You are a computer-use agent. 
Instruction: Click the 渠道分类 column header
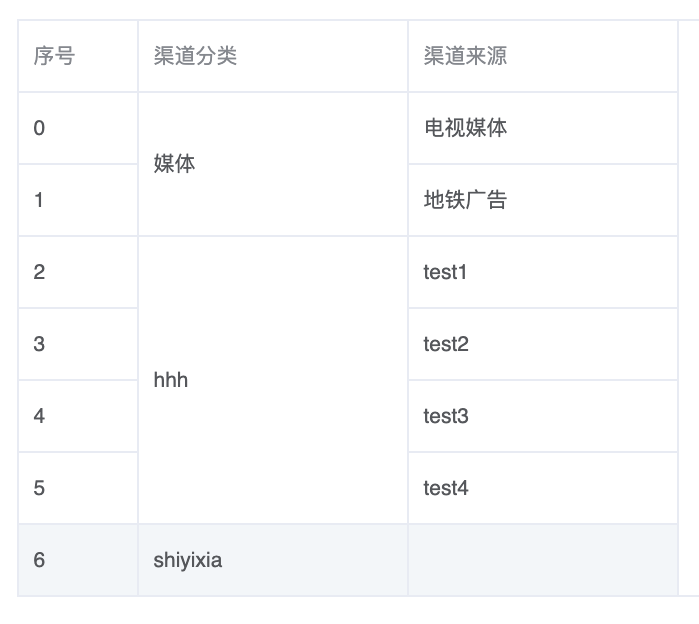coord(273,56)
